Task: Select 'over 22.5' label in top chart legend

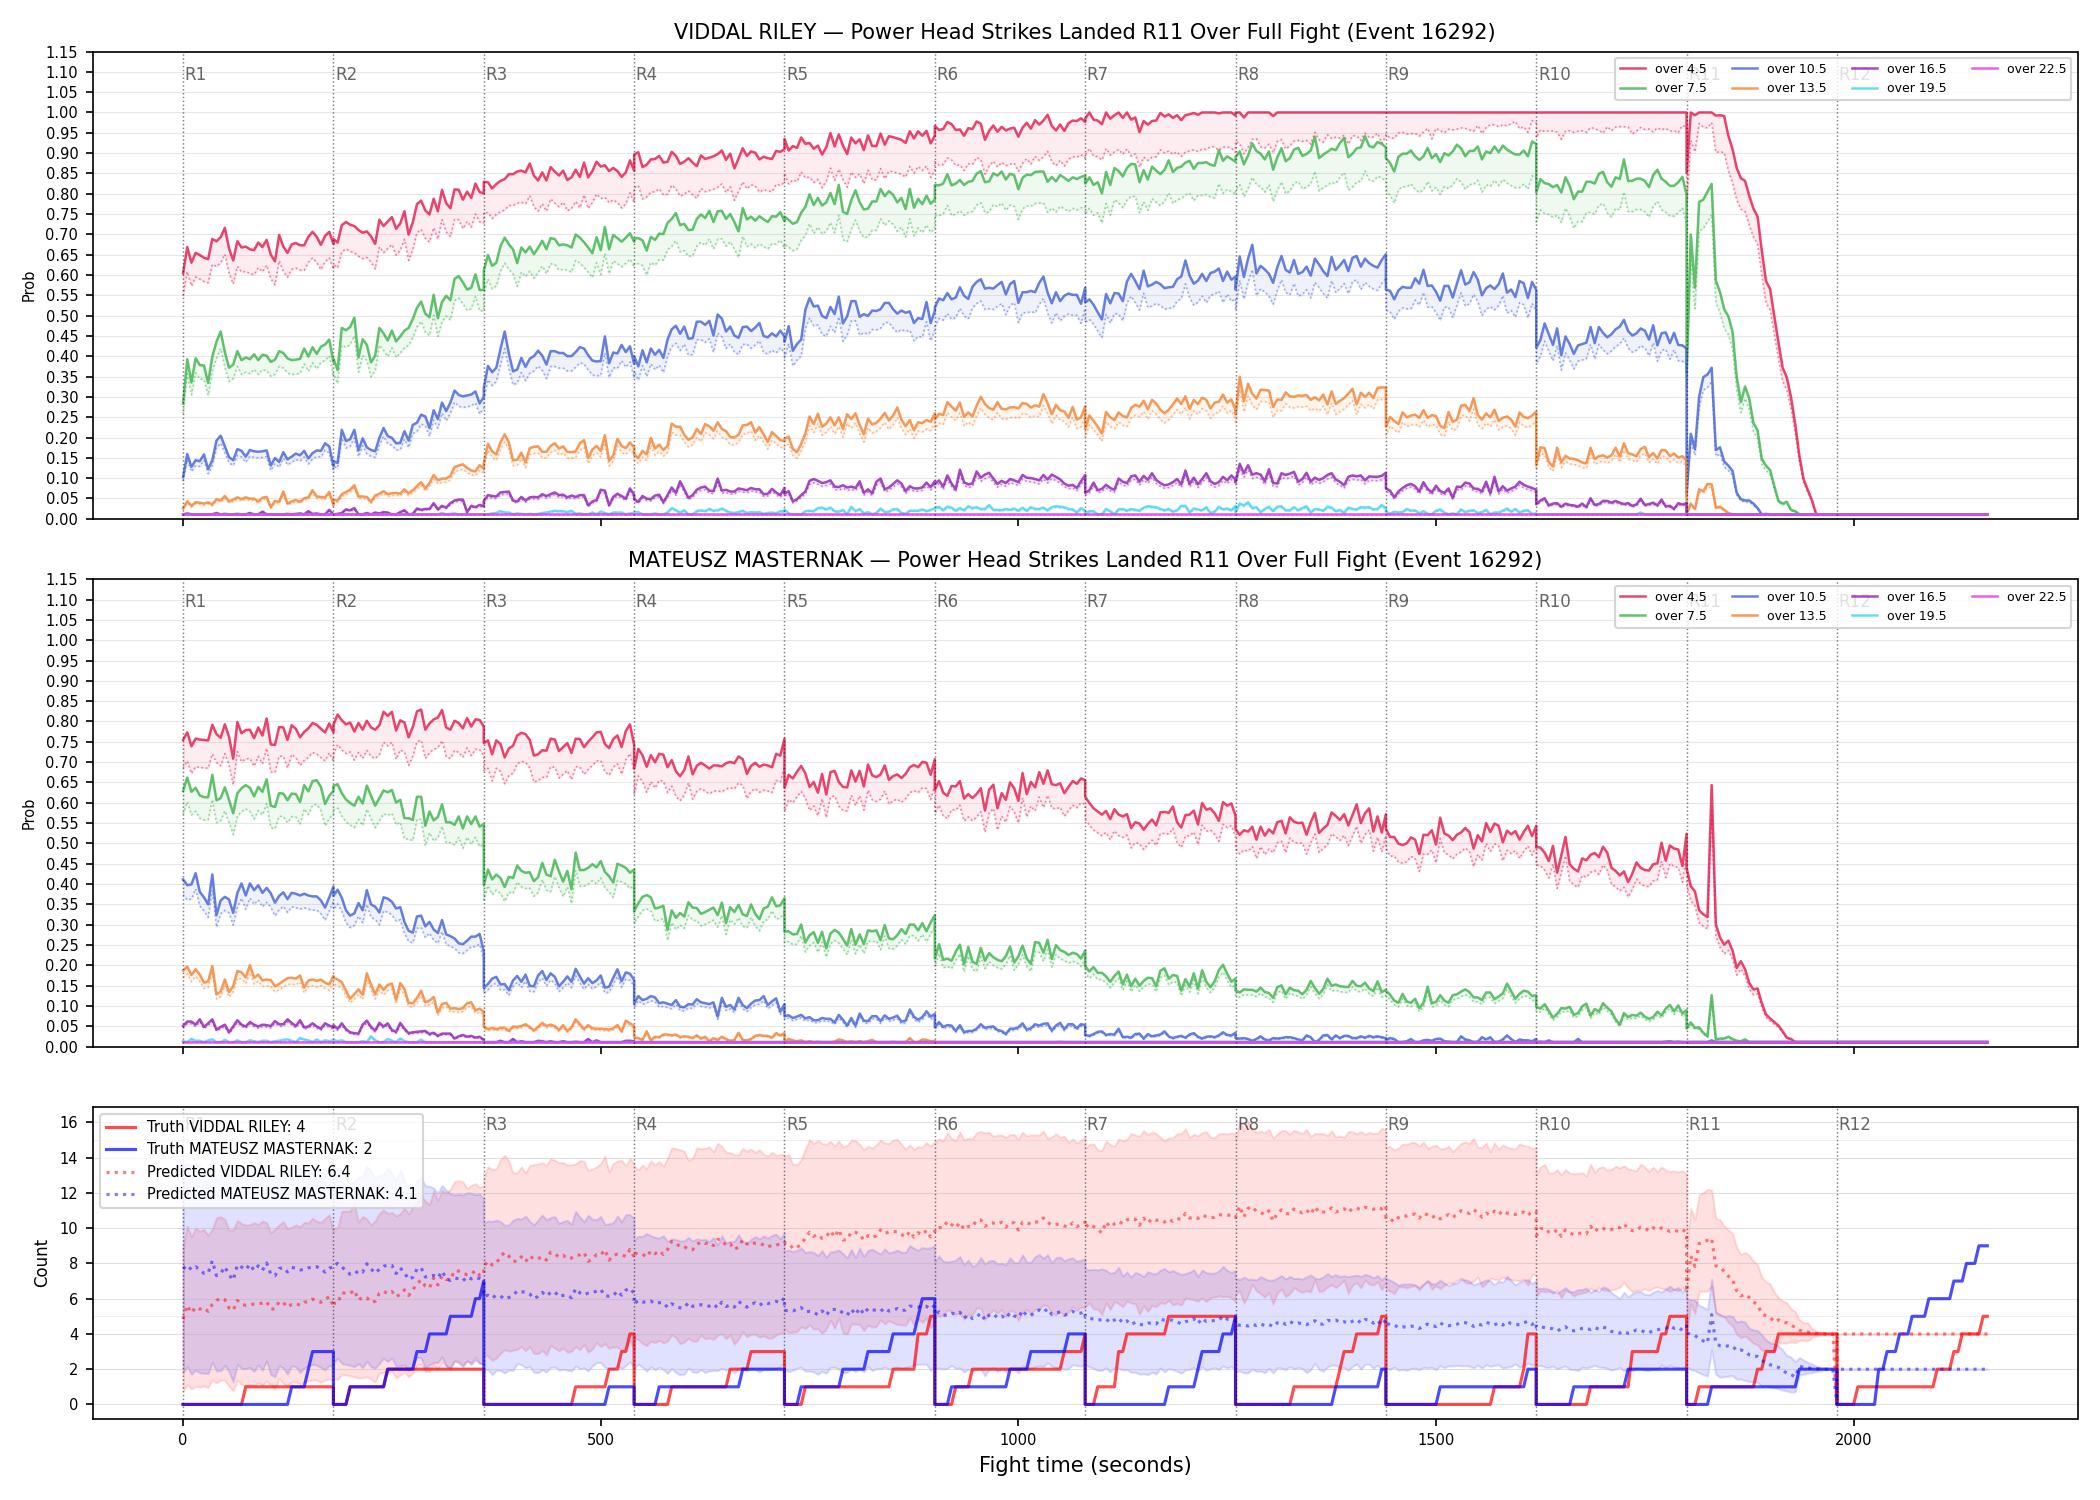Action: (x=2036, y=69)
